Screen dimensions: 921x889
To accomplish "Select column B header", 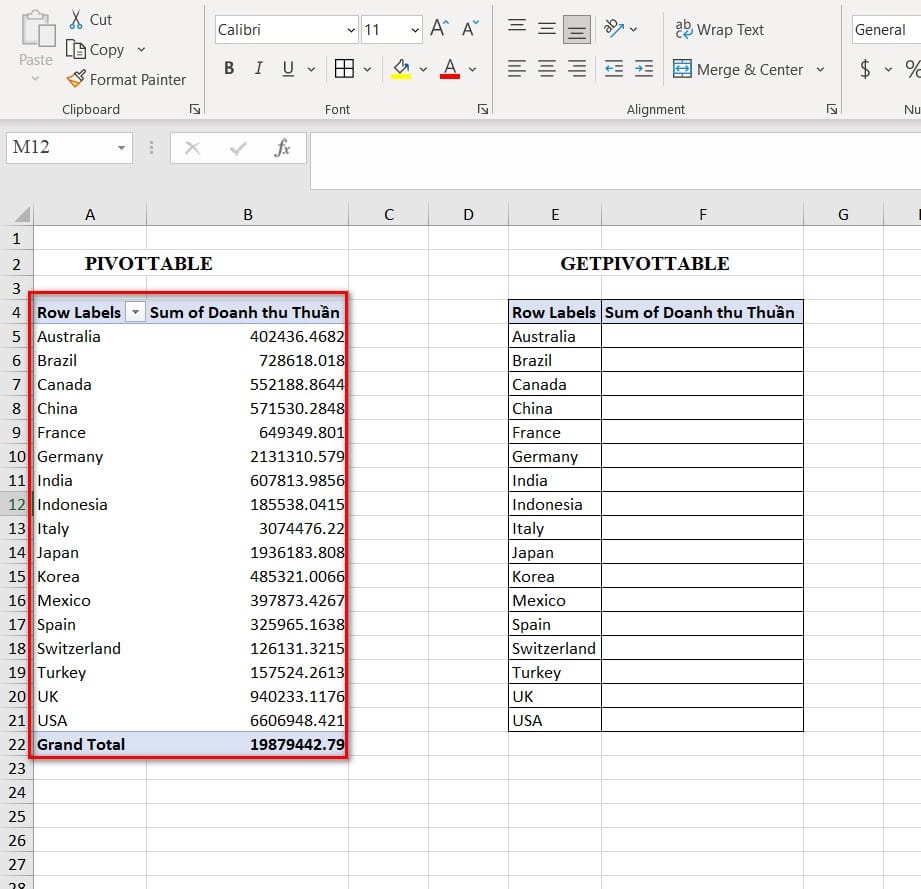I will point(248,214).
